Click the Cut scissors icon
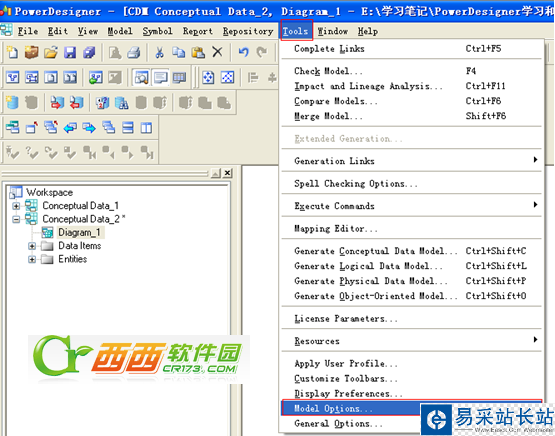The height and width of the screenshot is (436, 555). [160, 52]
